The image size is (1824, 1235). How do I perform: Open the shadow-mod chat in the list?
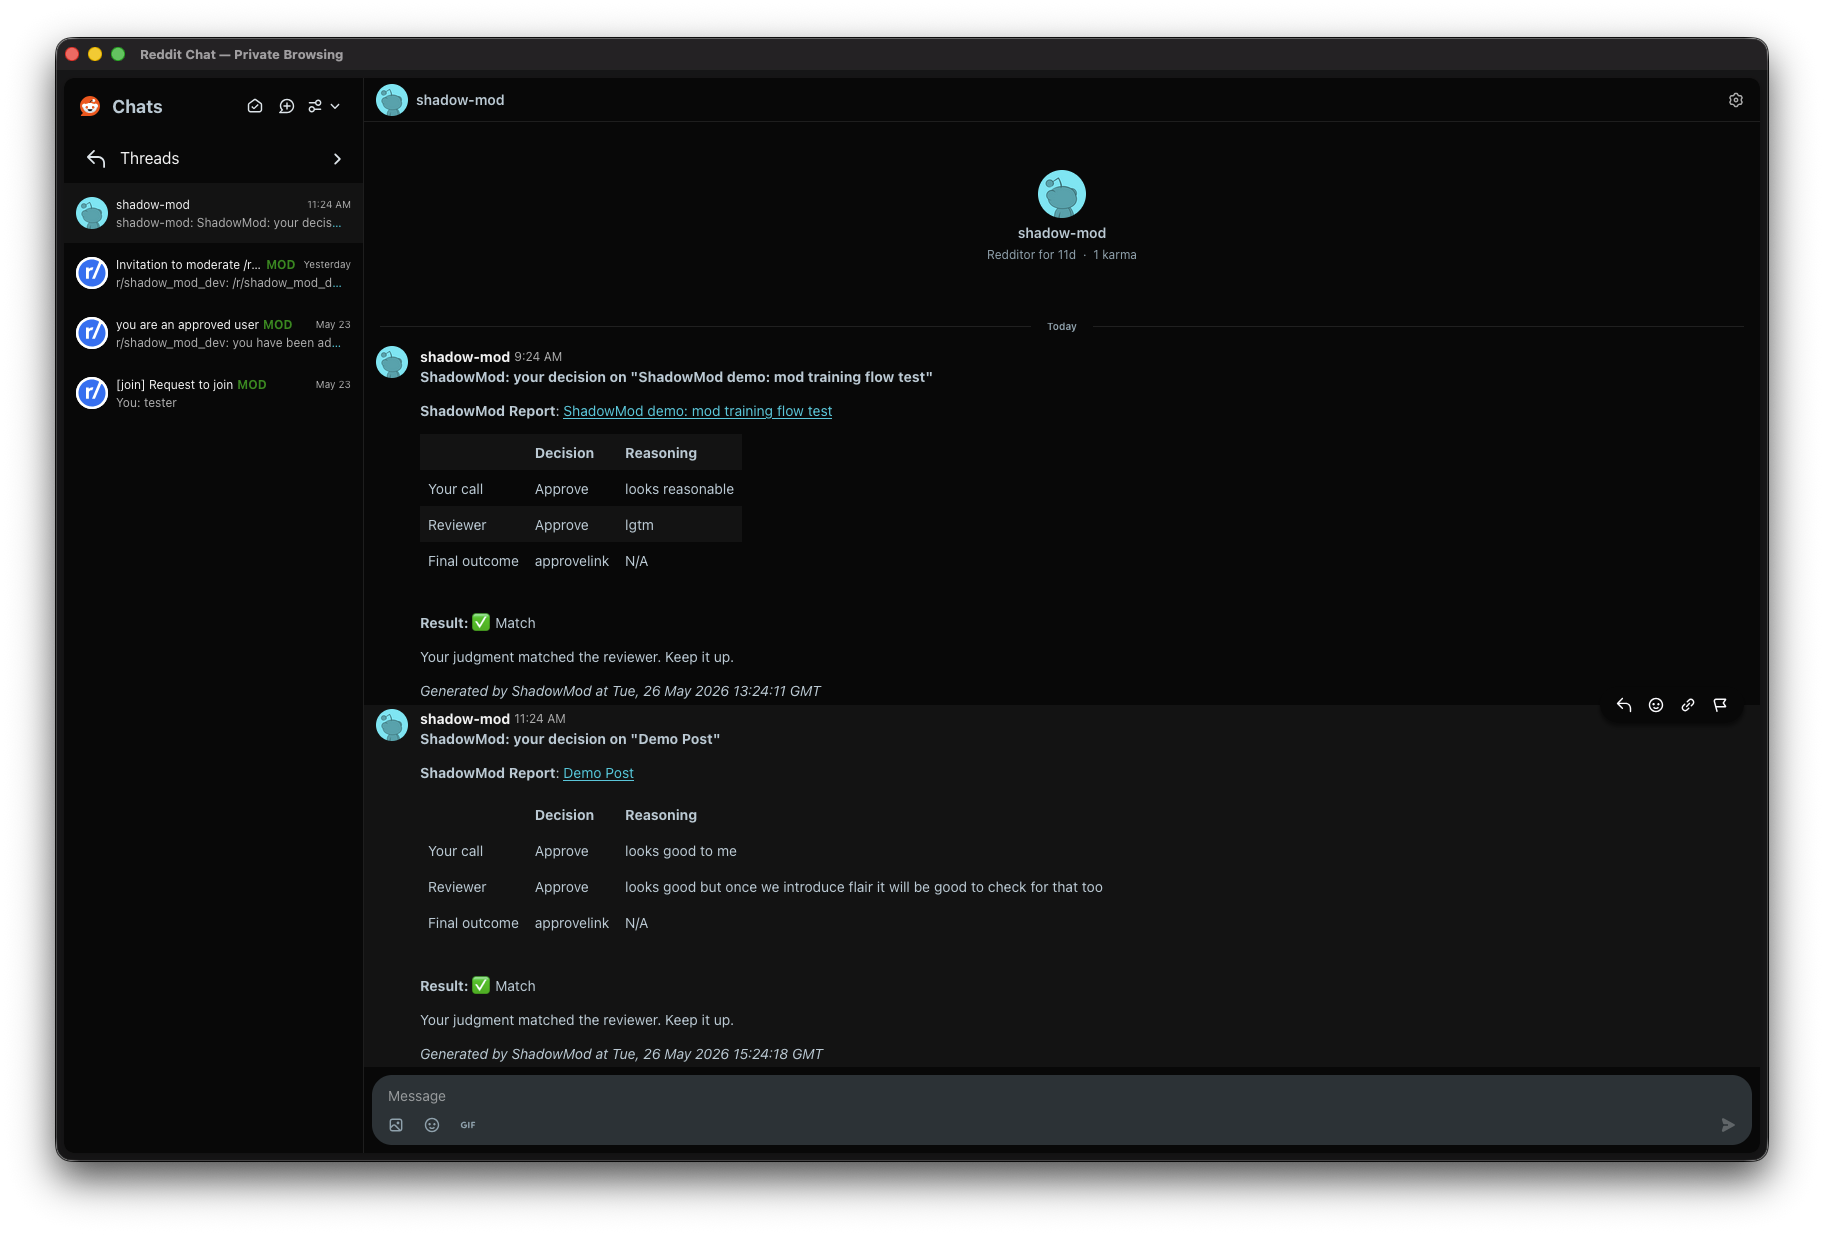click(x=214, y=213)
